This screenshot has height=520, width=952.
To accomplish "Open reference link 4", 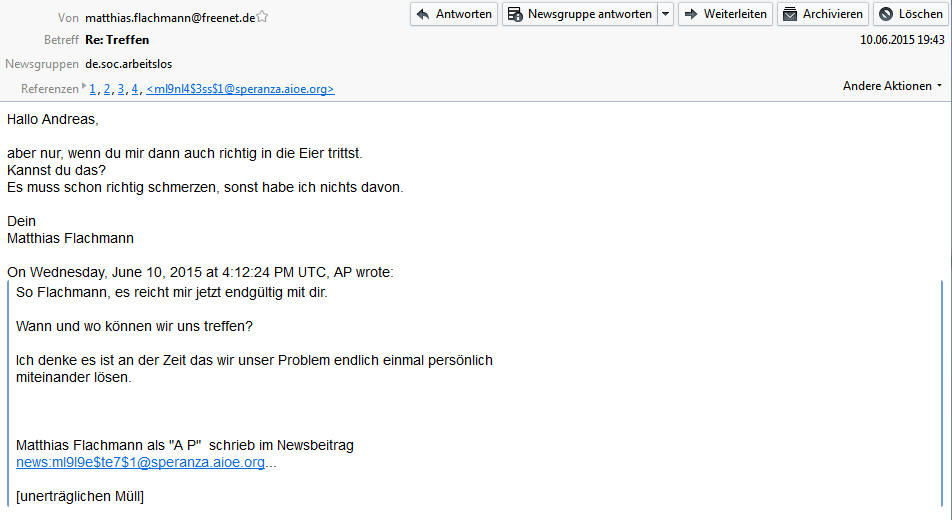I will click(x=135, y=89).
